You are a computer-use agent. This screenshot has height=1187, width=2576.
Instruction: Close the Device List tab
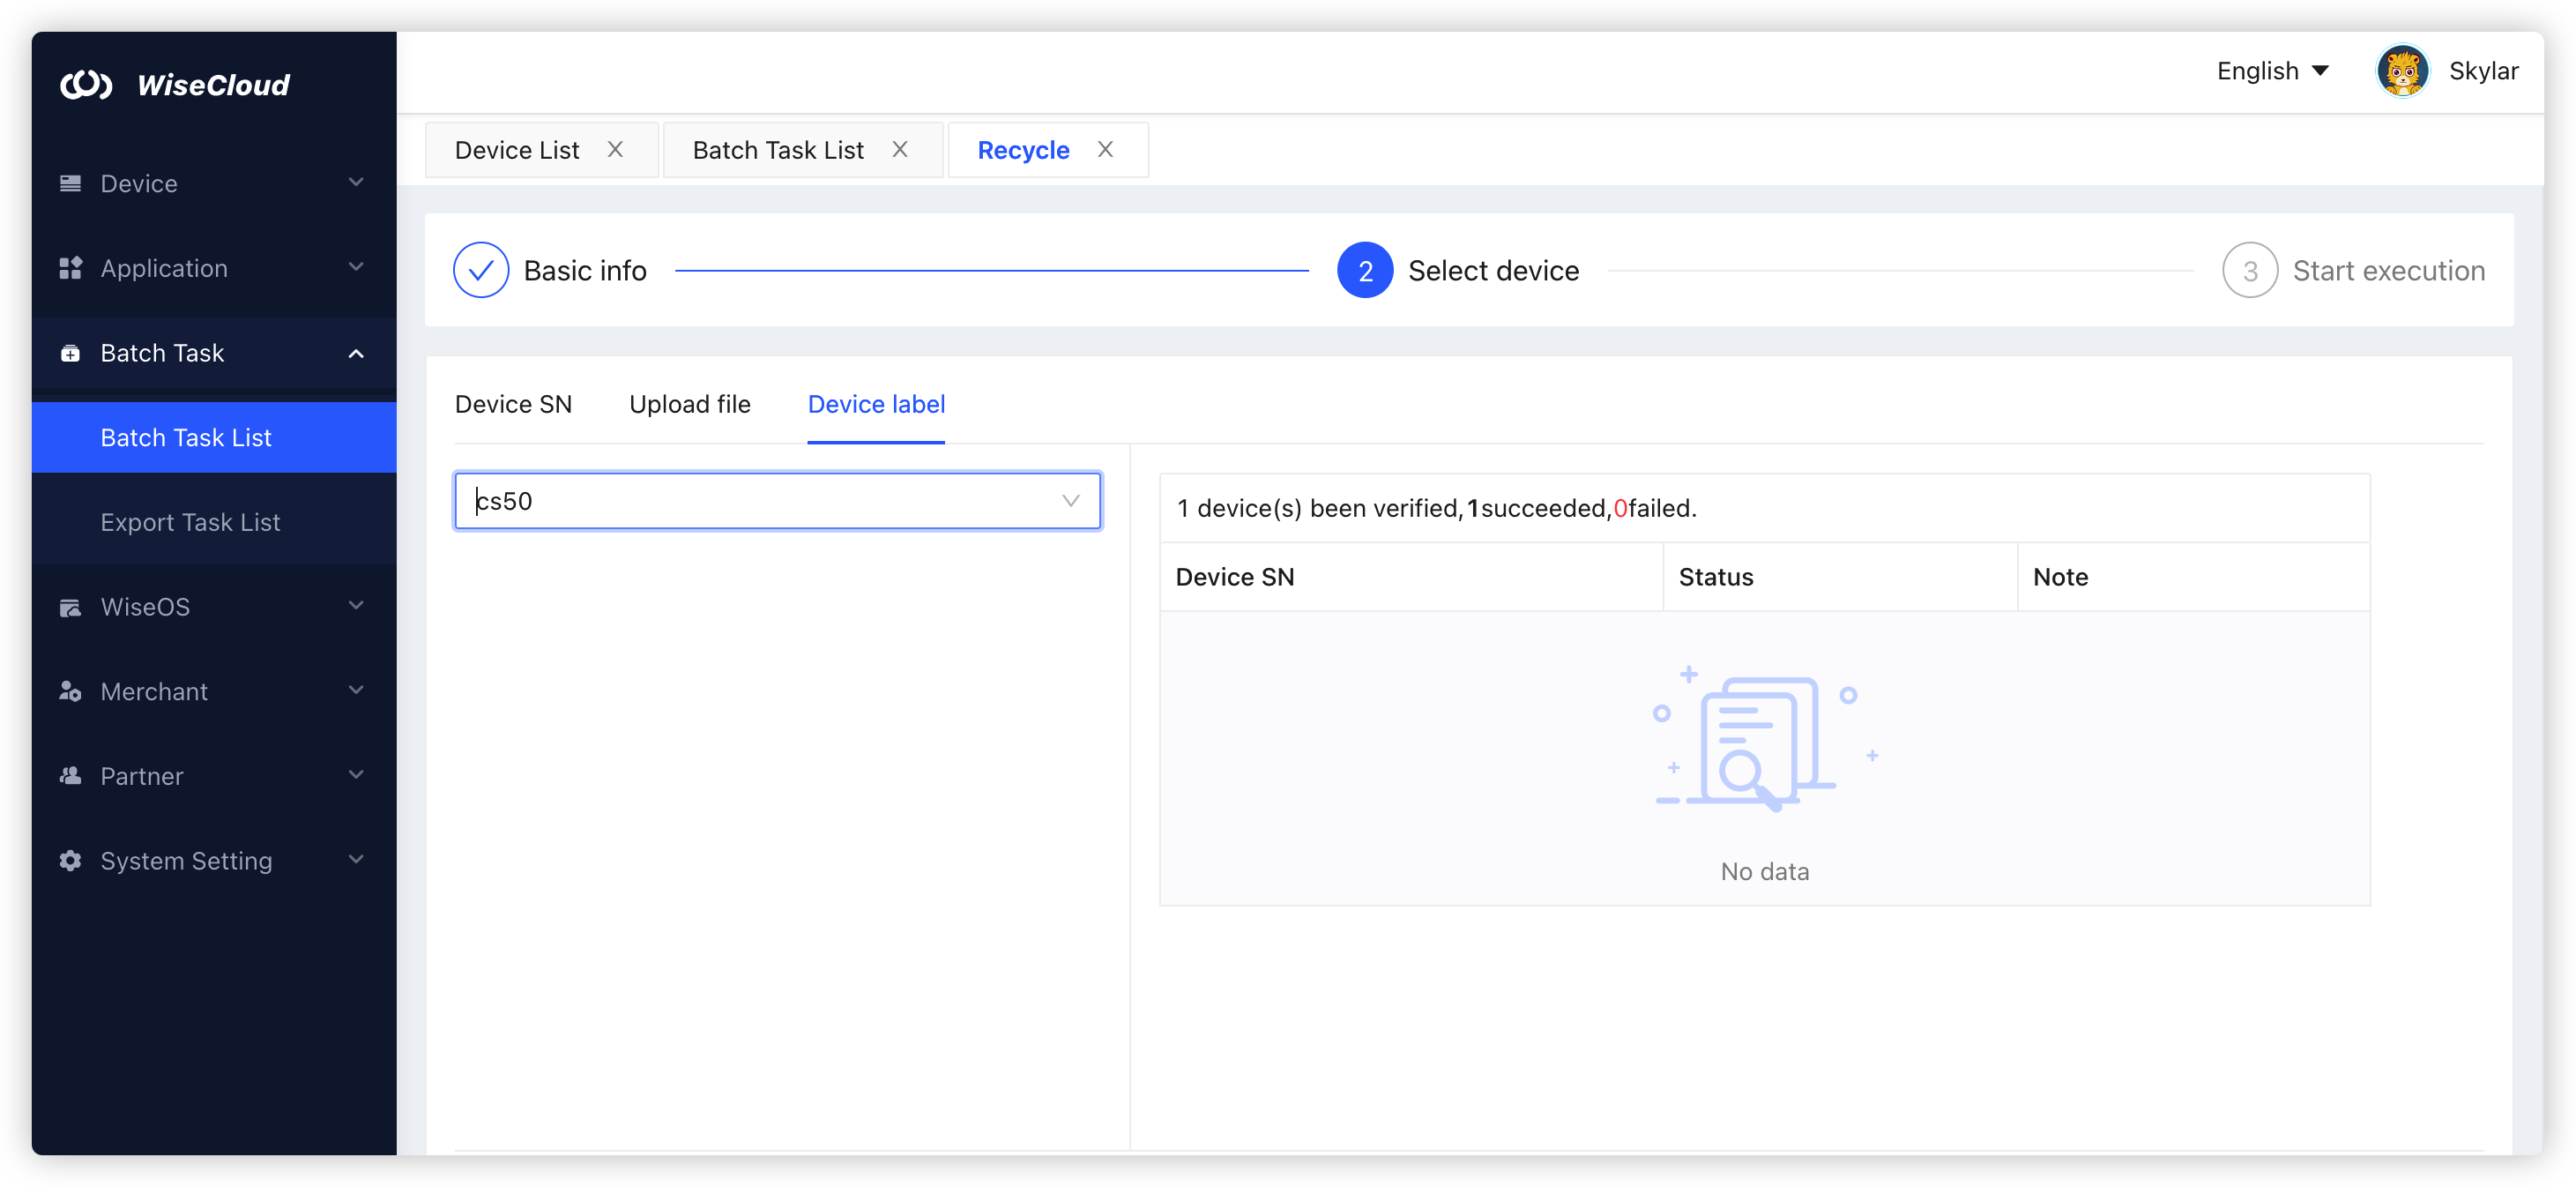point(615,149)
